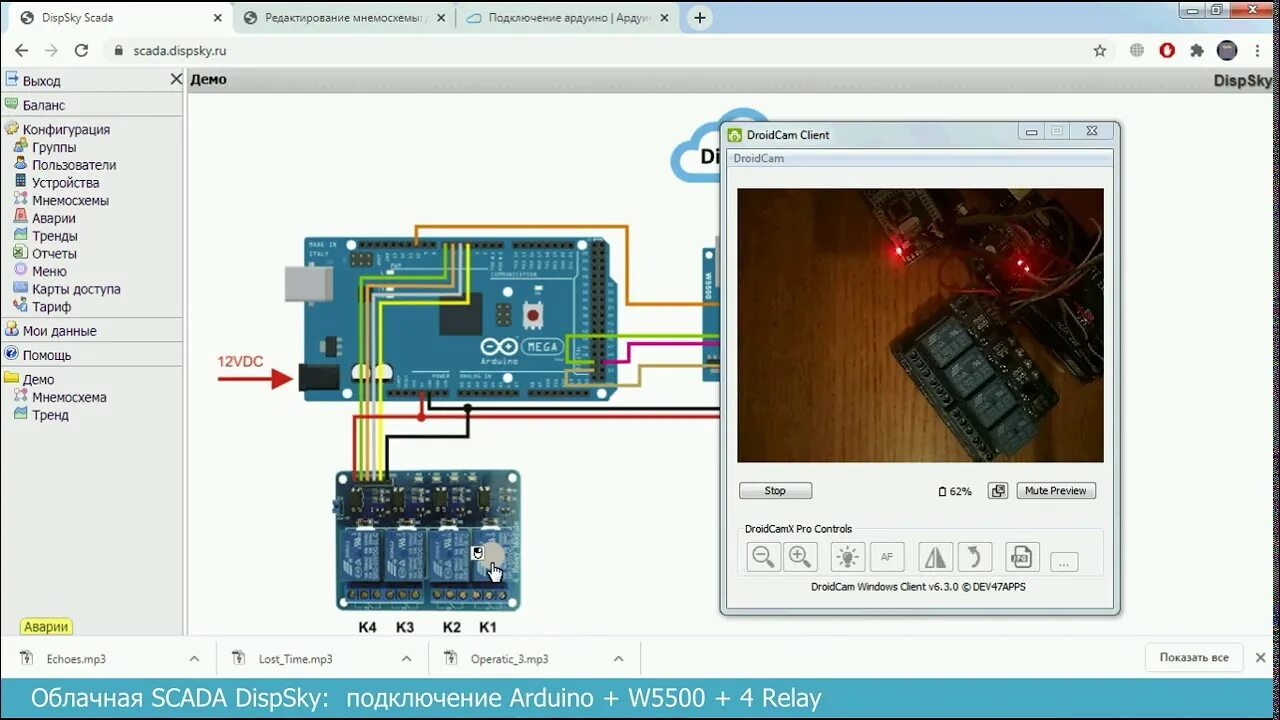Switch to the DispSky Scada browser tab
The height and width of the screenshot is (720, 1280).
coord(118,18)
